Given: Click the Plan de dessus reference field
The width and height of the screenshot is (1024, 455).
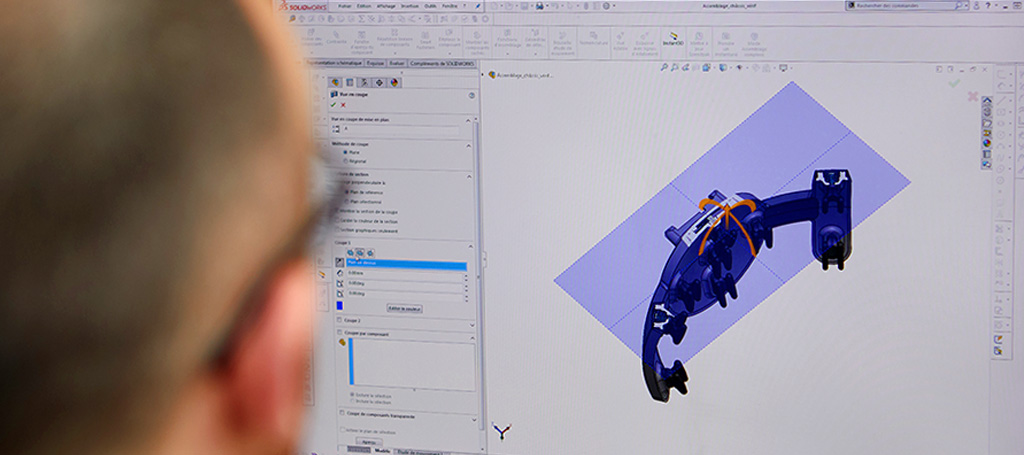Looking at the screenshot, I should [406, 265].
